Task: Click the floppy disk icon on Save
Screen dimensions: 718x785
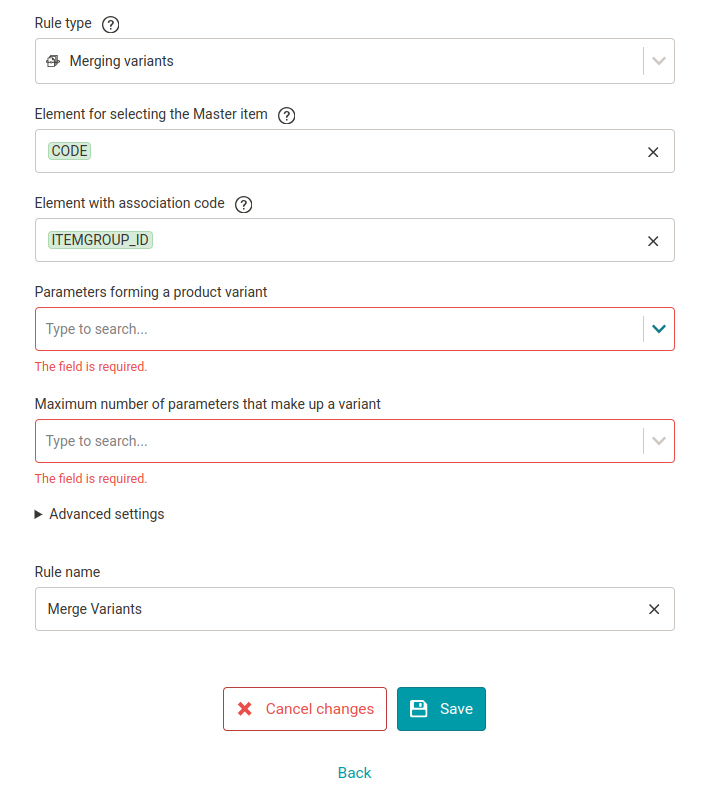Action: tap(419, 708)
